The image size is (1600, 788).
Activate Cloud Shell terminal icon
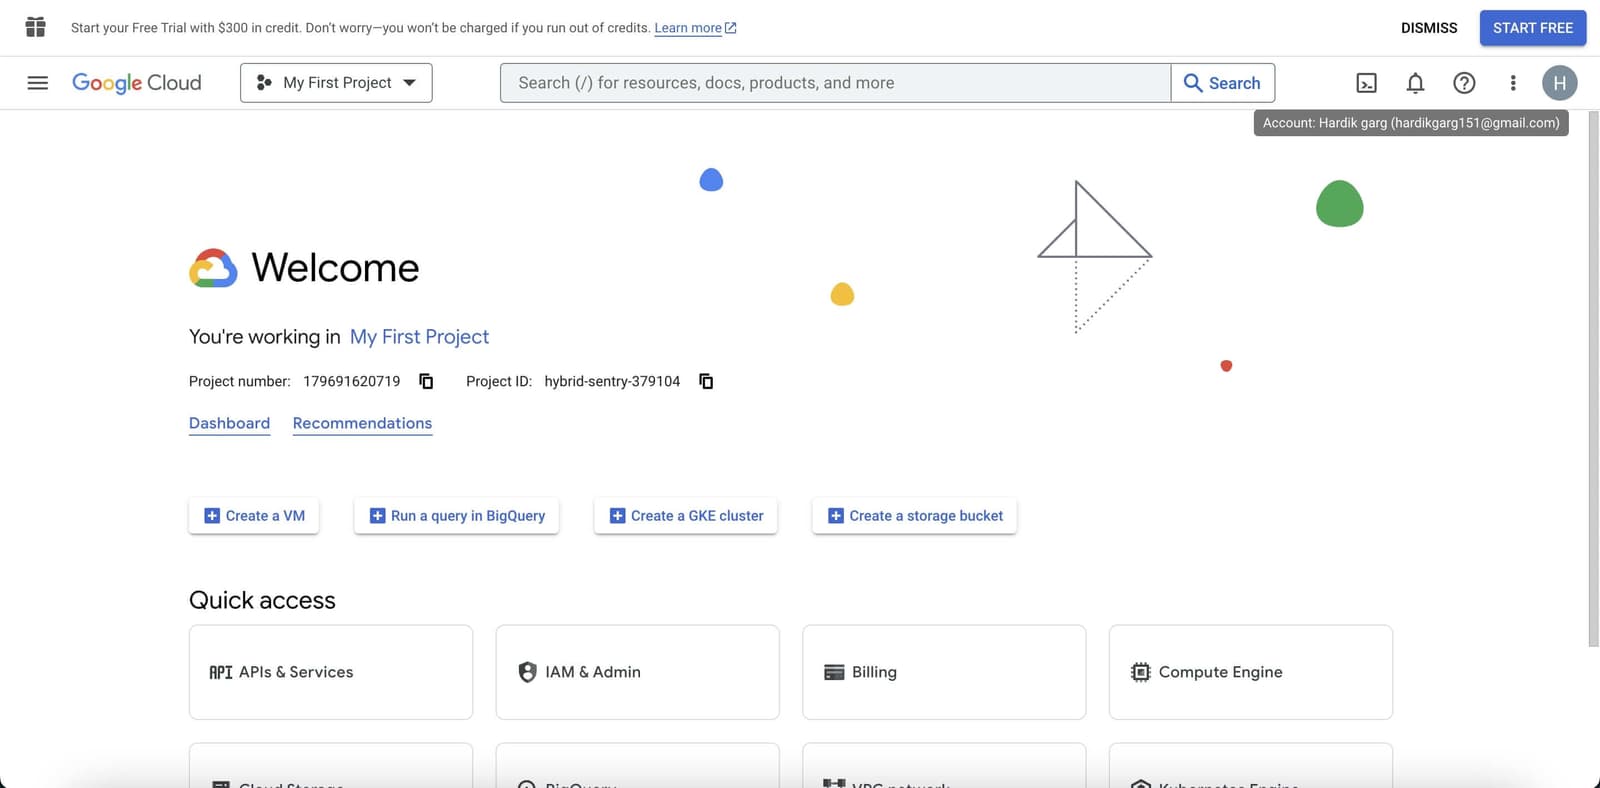1366,83
